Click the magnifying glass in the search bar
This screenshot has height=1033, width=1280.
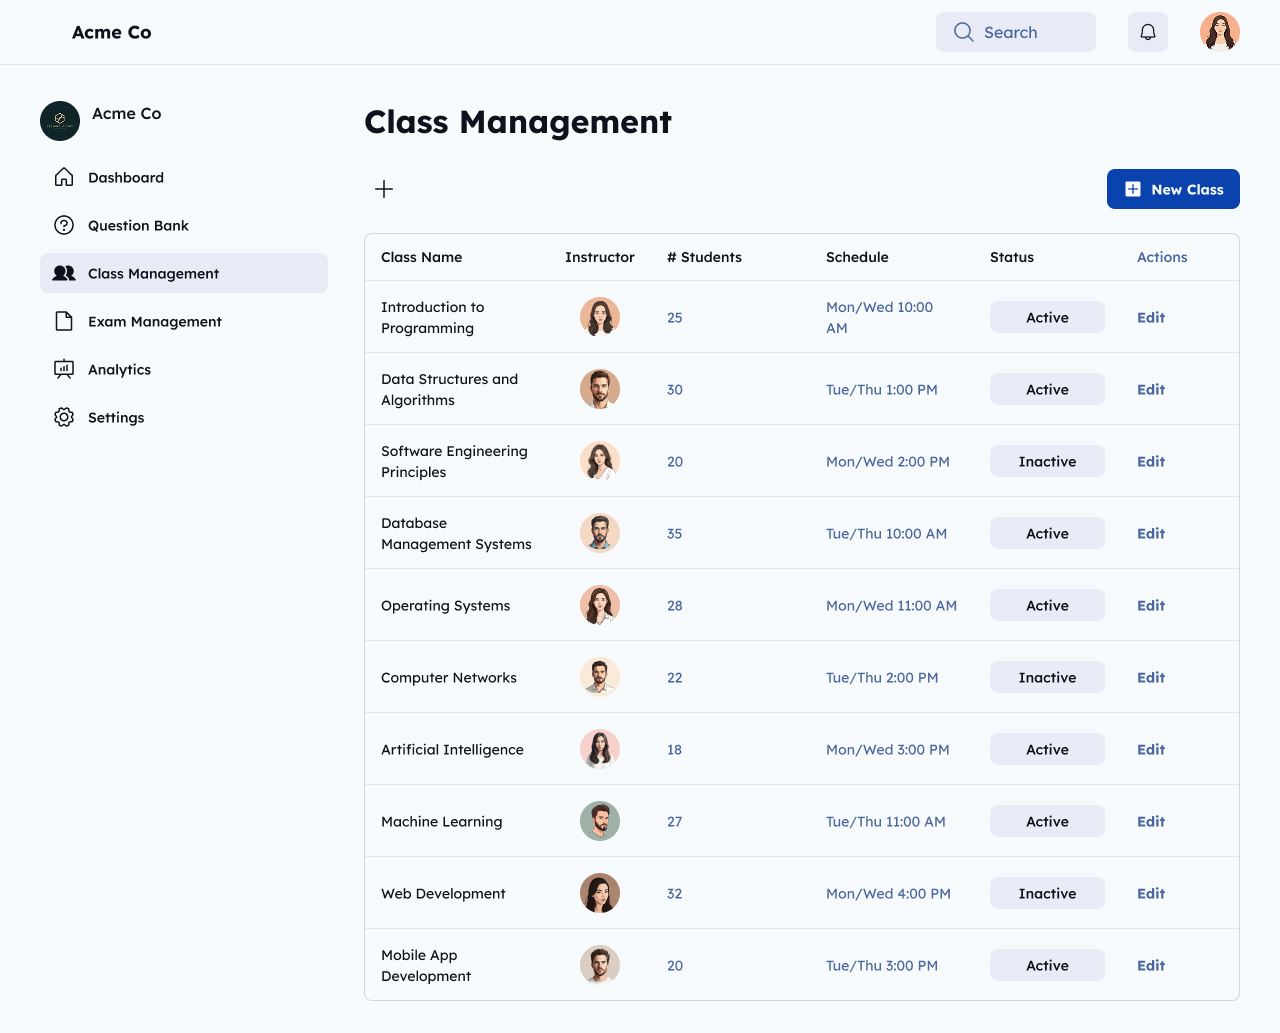coord(963,31)
